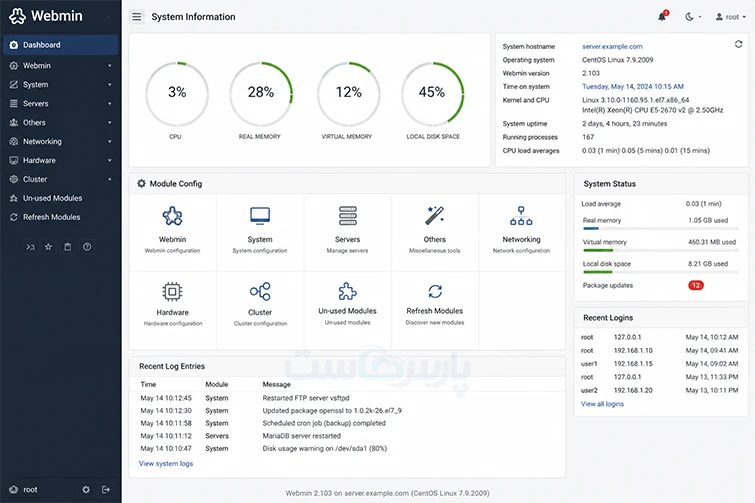Toggle the dark mode moon icon
The width and height of the screenshot is (755, 503).
tap(692, 17)
